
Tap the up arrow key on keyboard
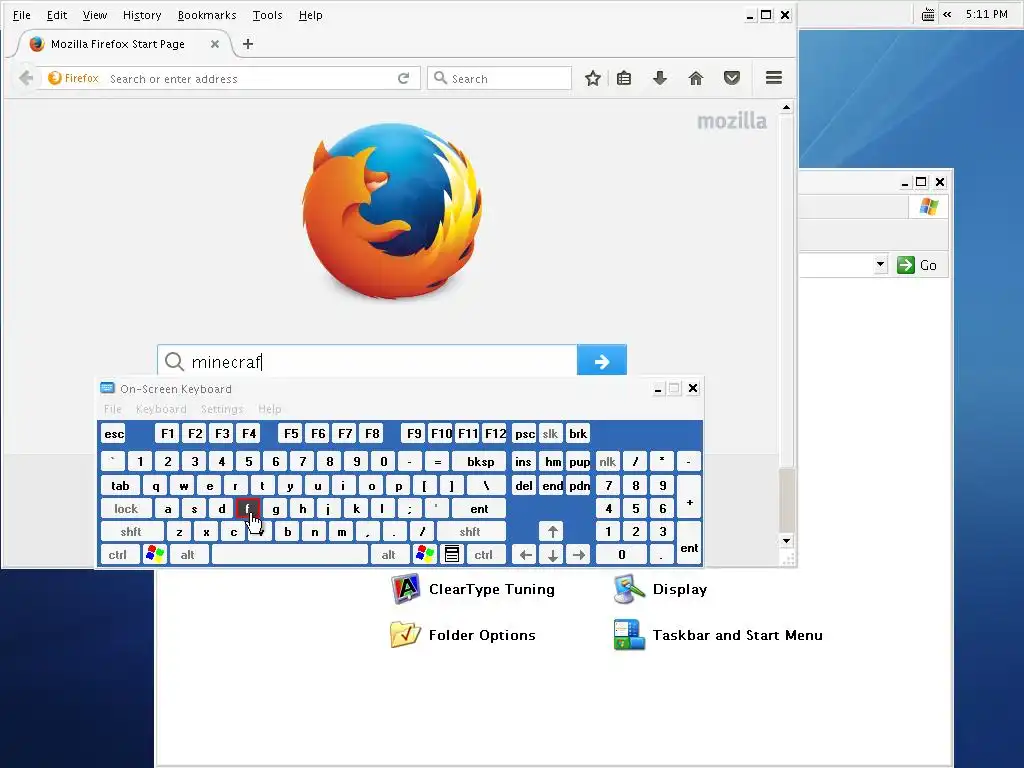pyautogui.click(x=552, y=532)
